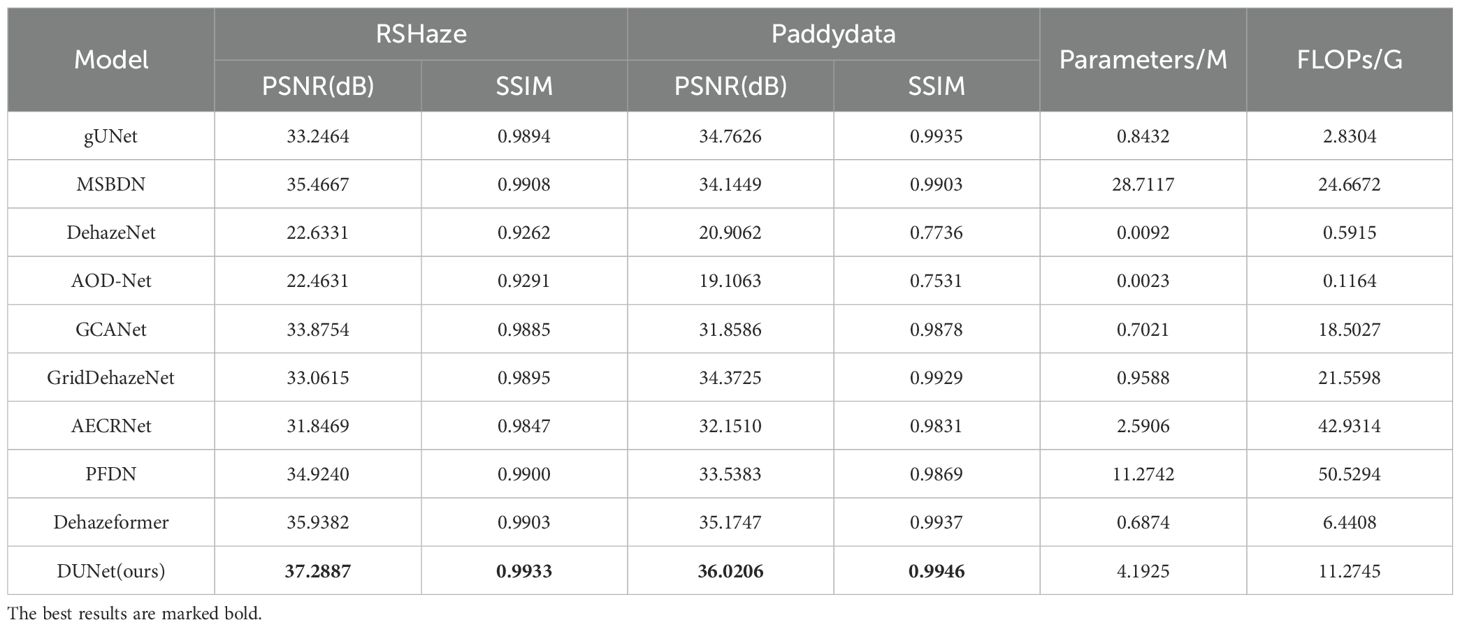
Task: Select the AOD-Net model cell
Action: pos(111,281)
